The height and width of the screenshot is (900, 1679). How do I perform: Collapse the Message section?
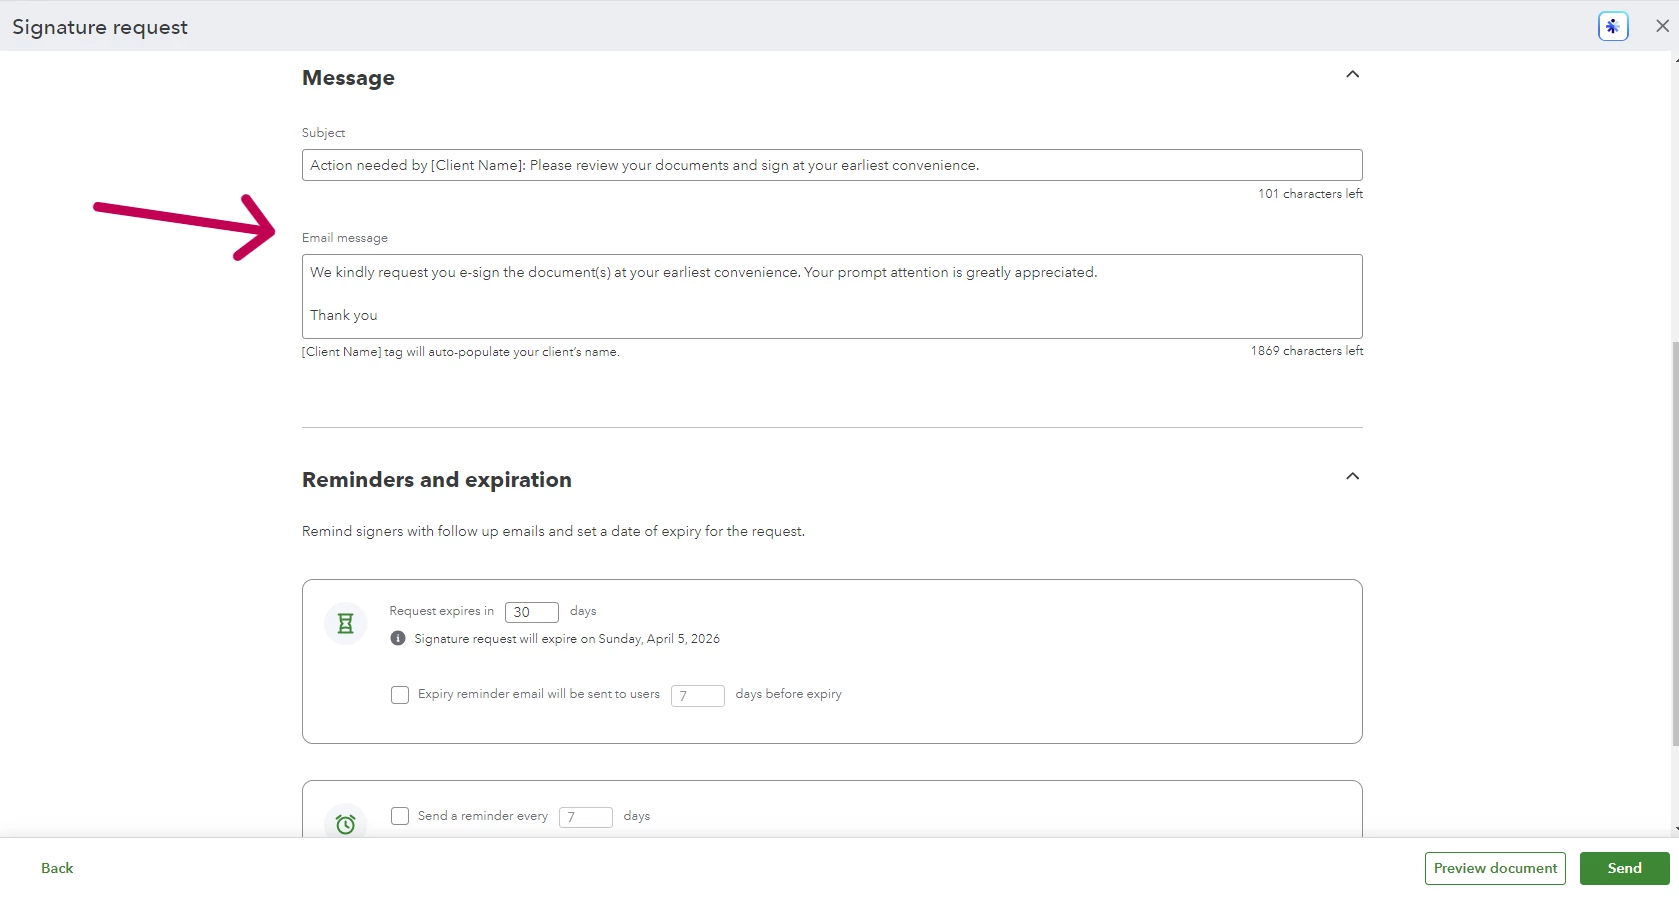click(1352, 75)
